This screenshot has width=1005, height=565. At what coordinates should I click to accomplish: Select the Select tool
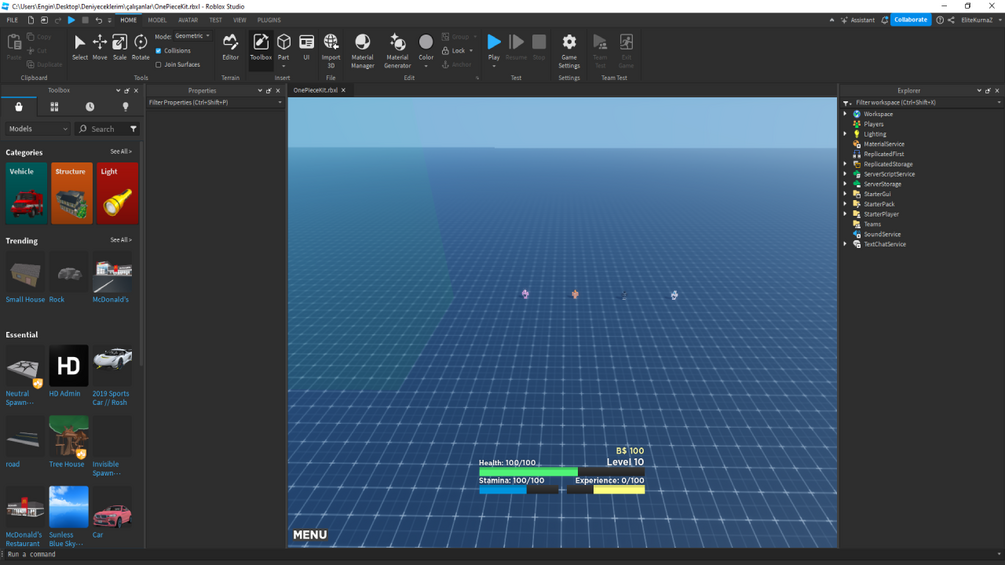pyautogui.click(x=79, y=47)
